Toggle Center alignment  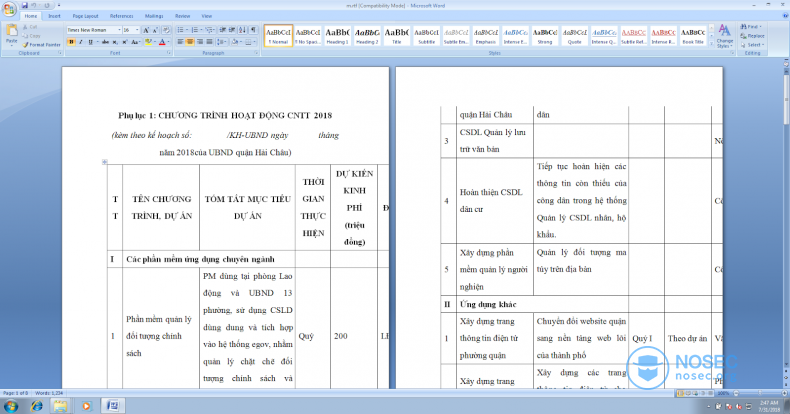coord(190,42)
